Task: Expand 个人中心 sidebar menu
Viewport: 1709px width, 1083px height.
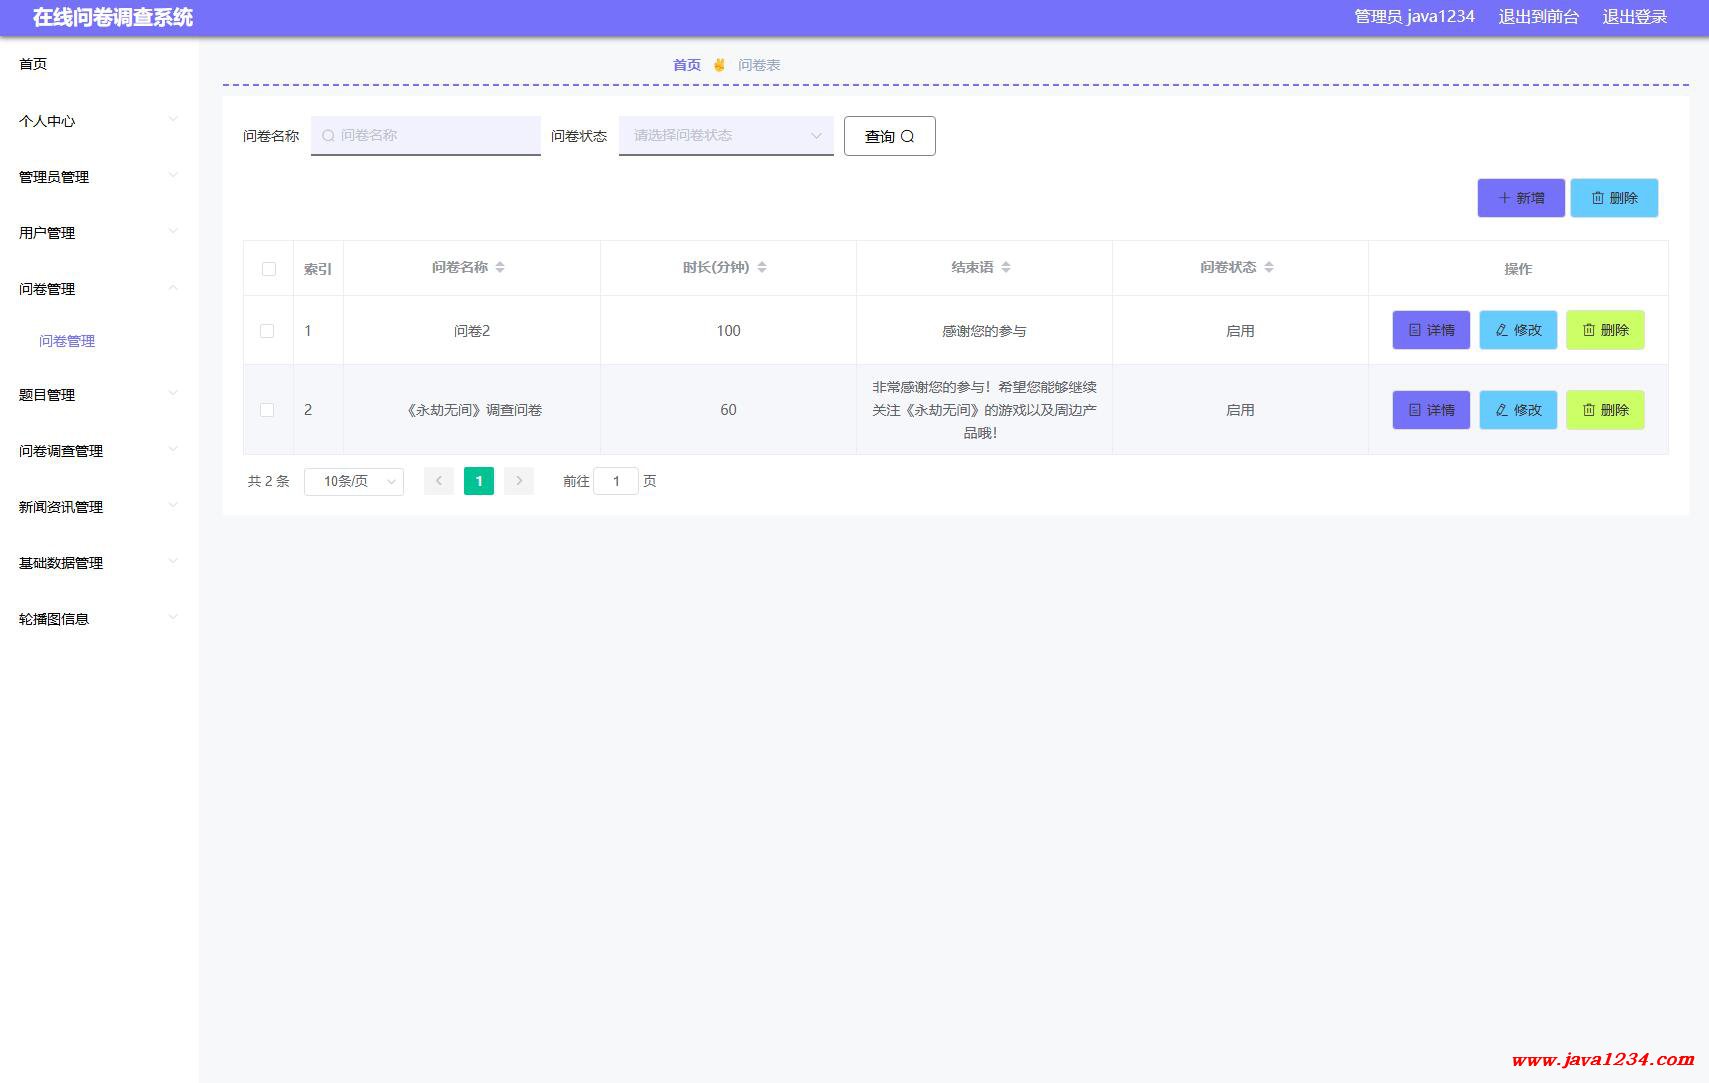Action: pyautogui.click(x=99, y=121)
